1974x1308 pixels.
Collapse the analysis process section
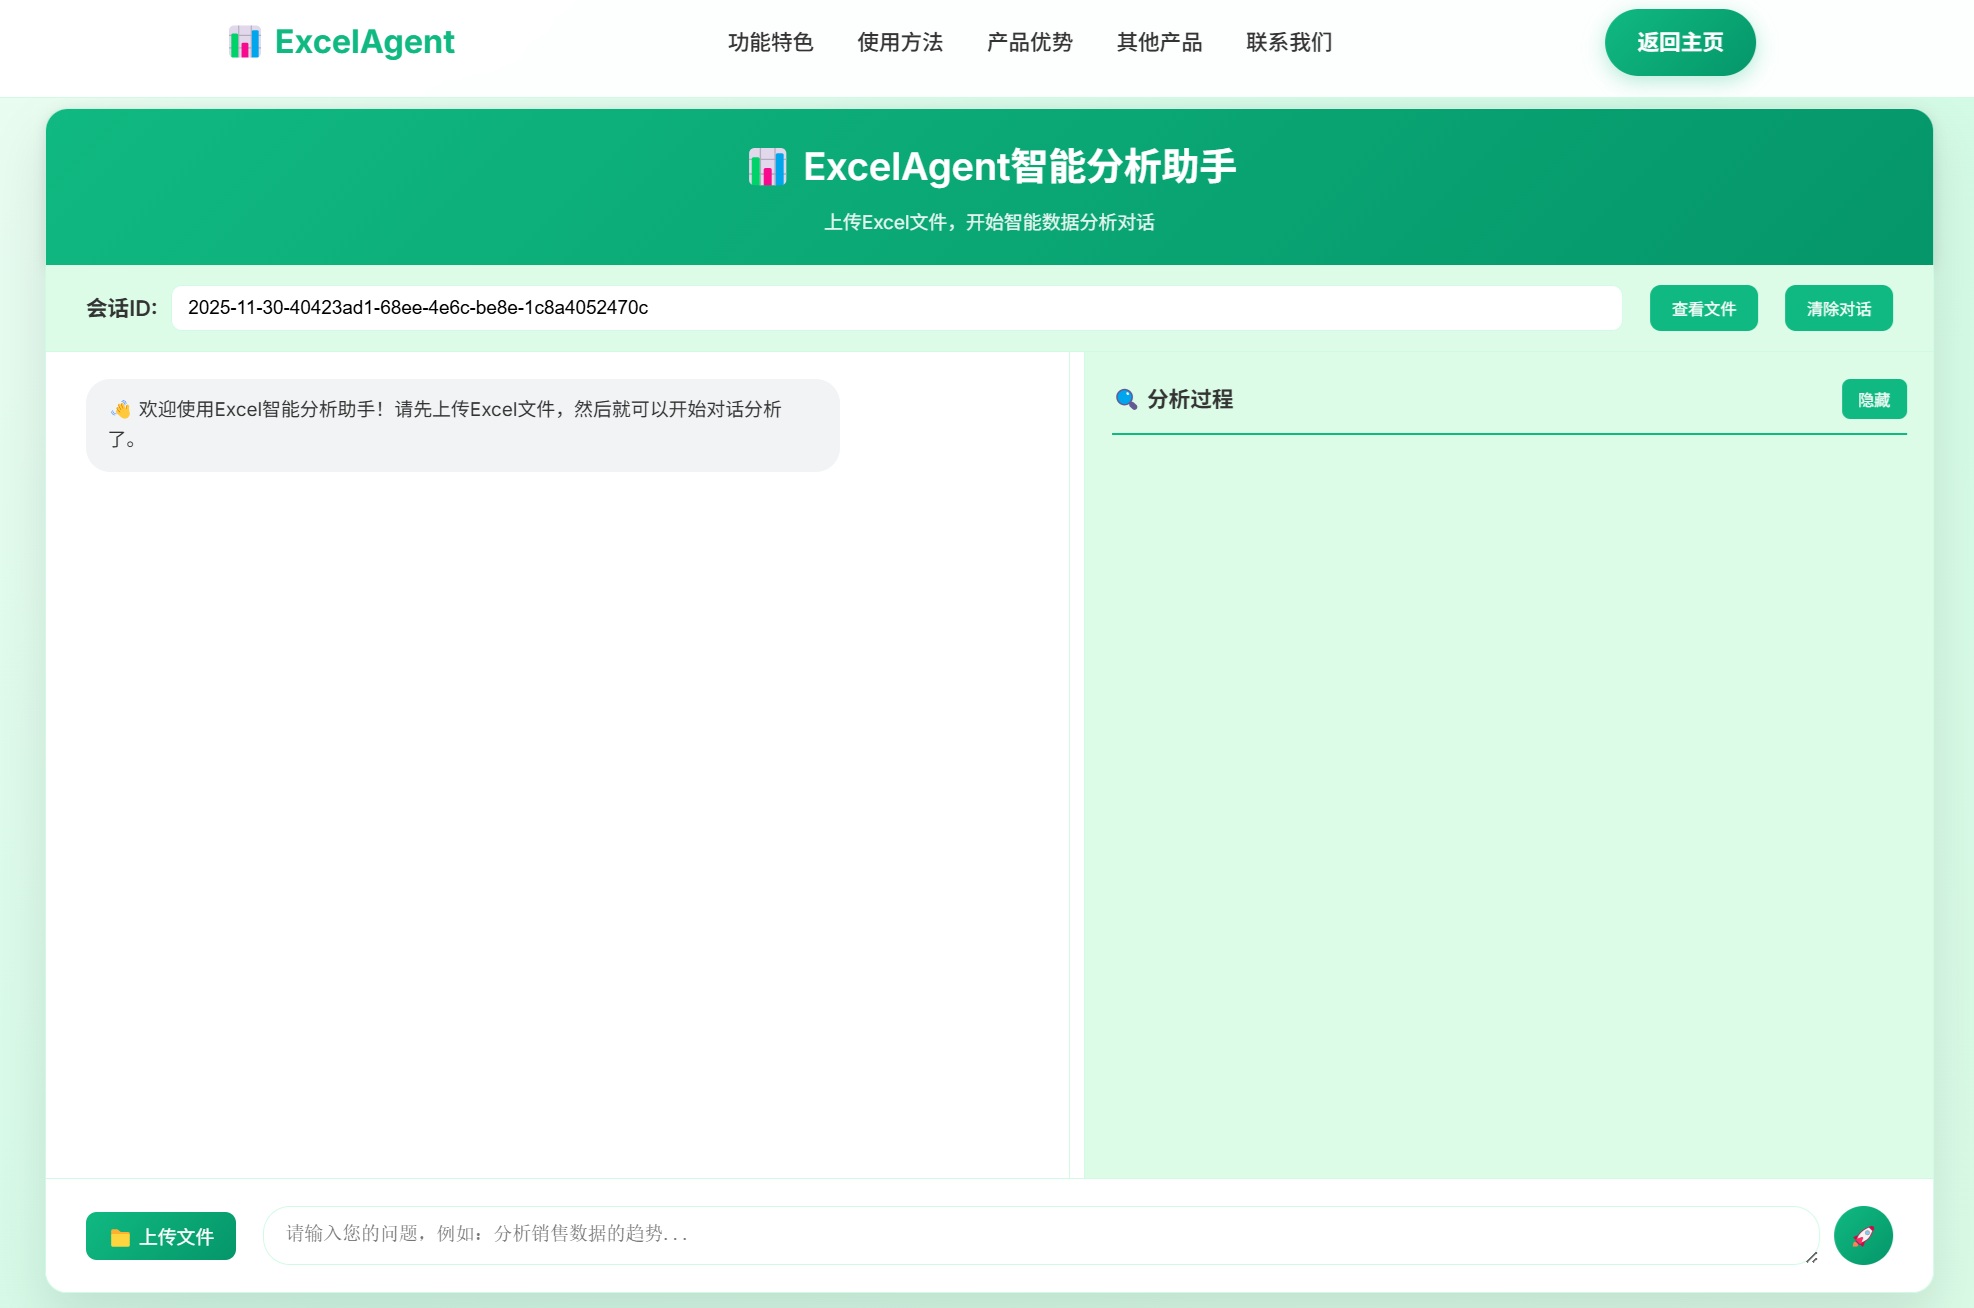coord(1873,399)
